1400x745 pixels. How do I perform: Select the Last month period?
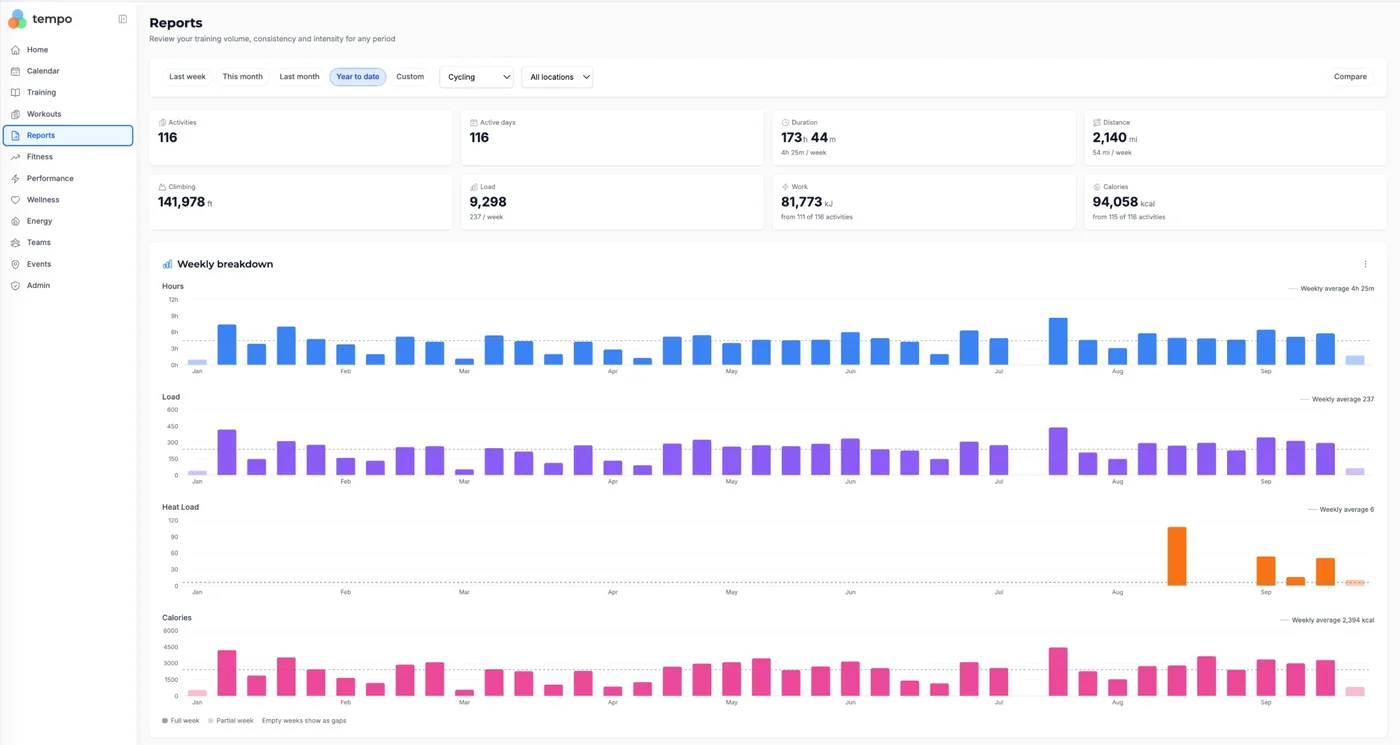point(299,77)
